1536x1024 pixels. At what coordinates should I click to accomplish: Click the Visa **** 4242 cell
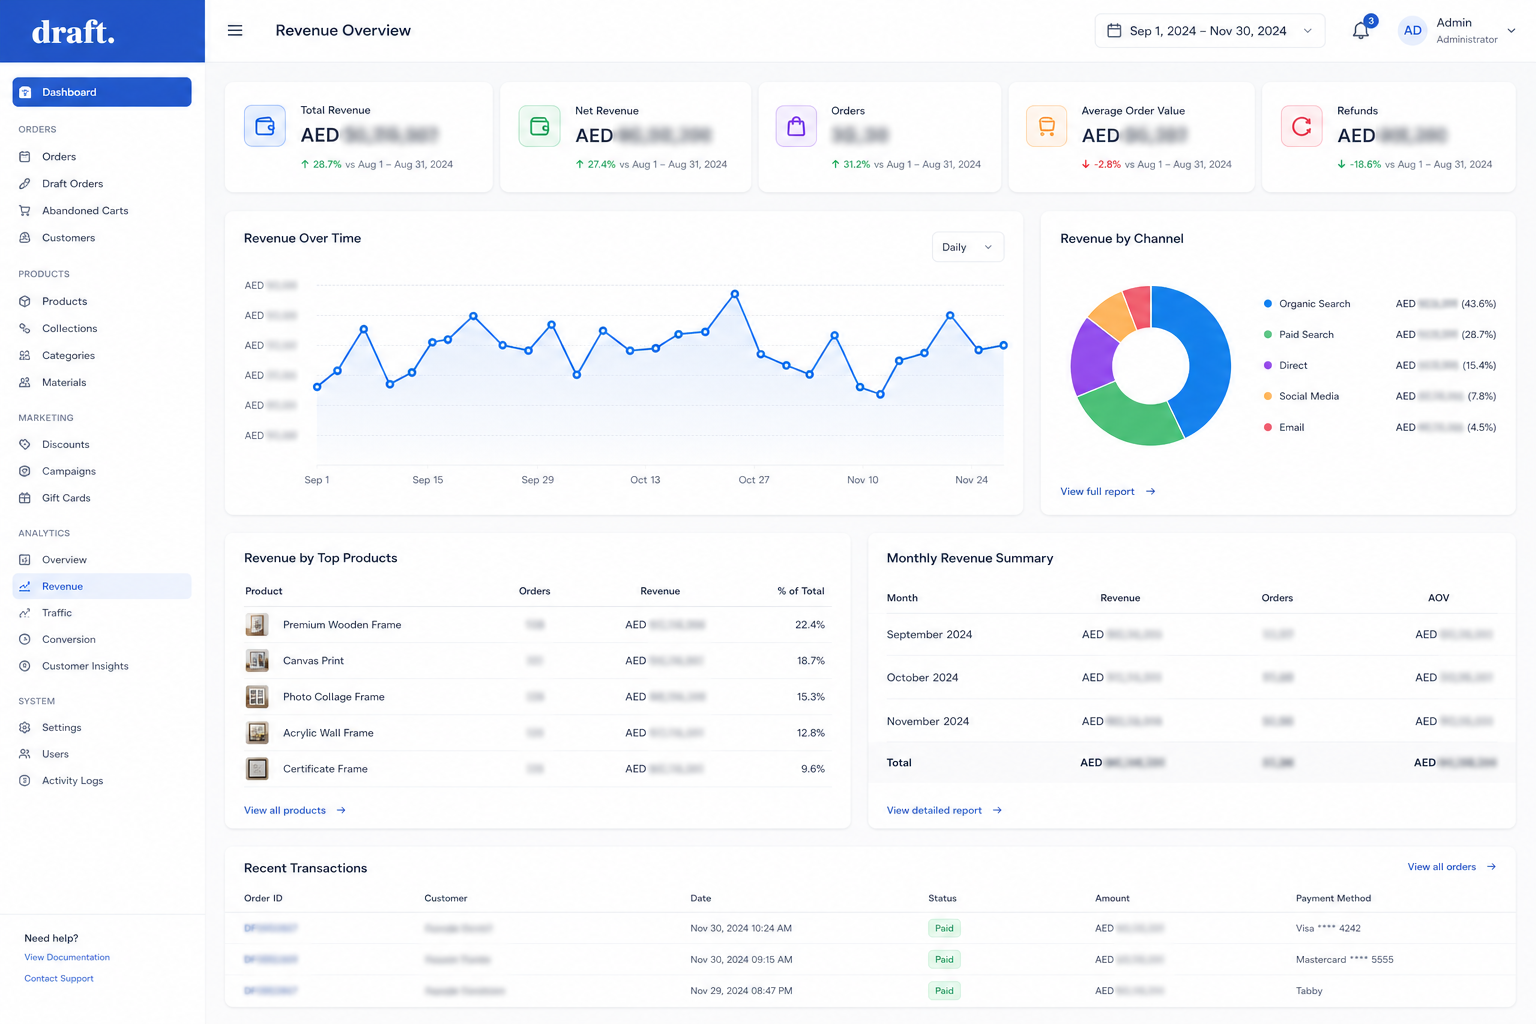1328,928
